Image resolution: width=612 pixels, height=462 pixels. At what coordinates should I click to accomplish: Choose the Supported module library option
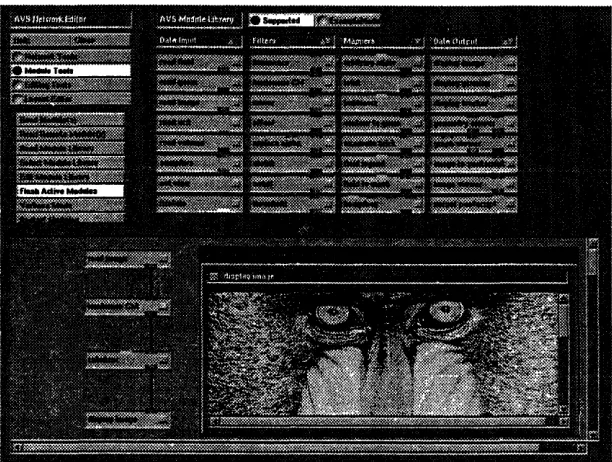[281, 20]
